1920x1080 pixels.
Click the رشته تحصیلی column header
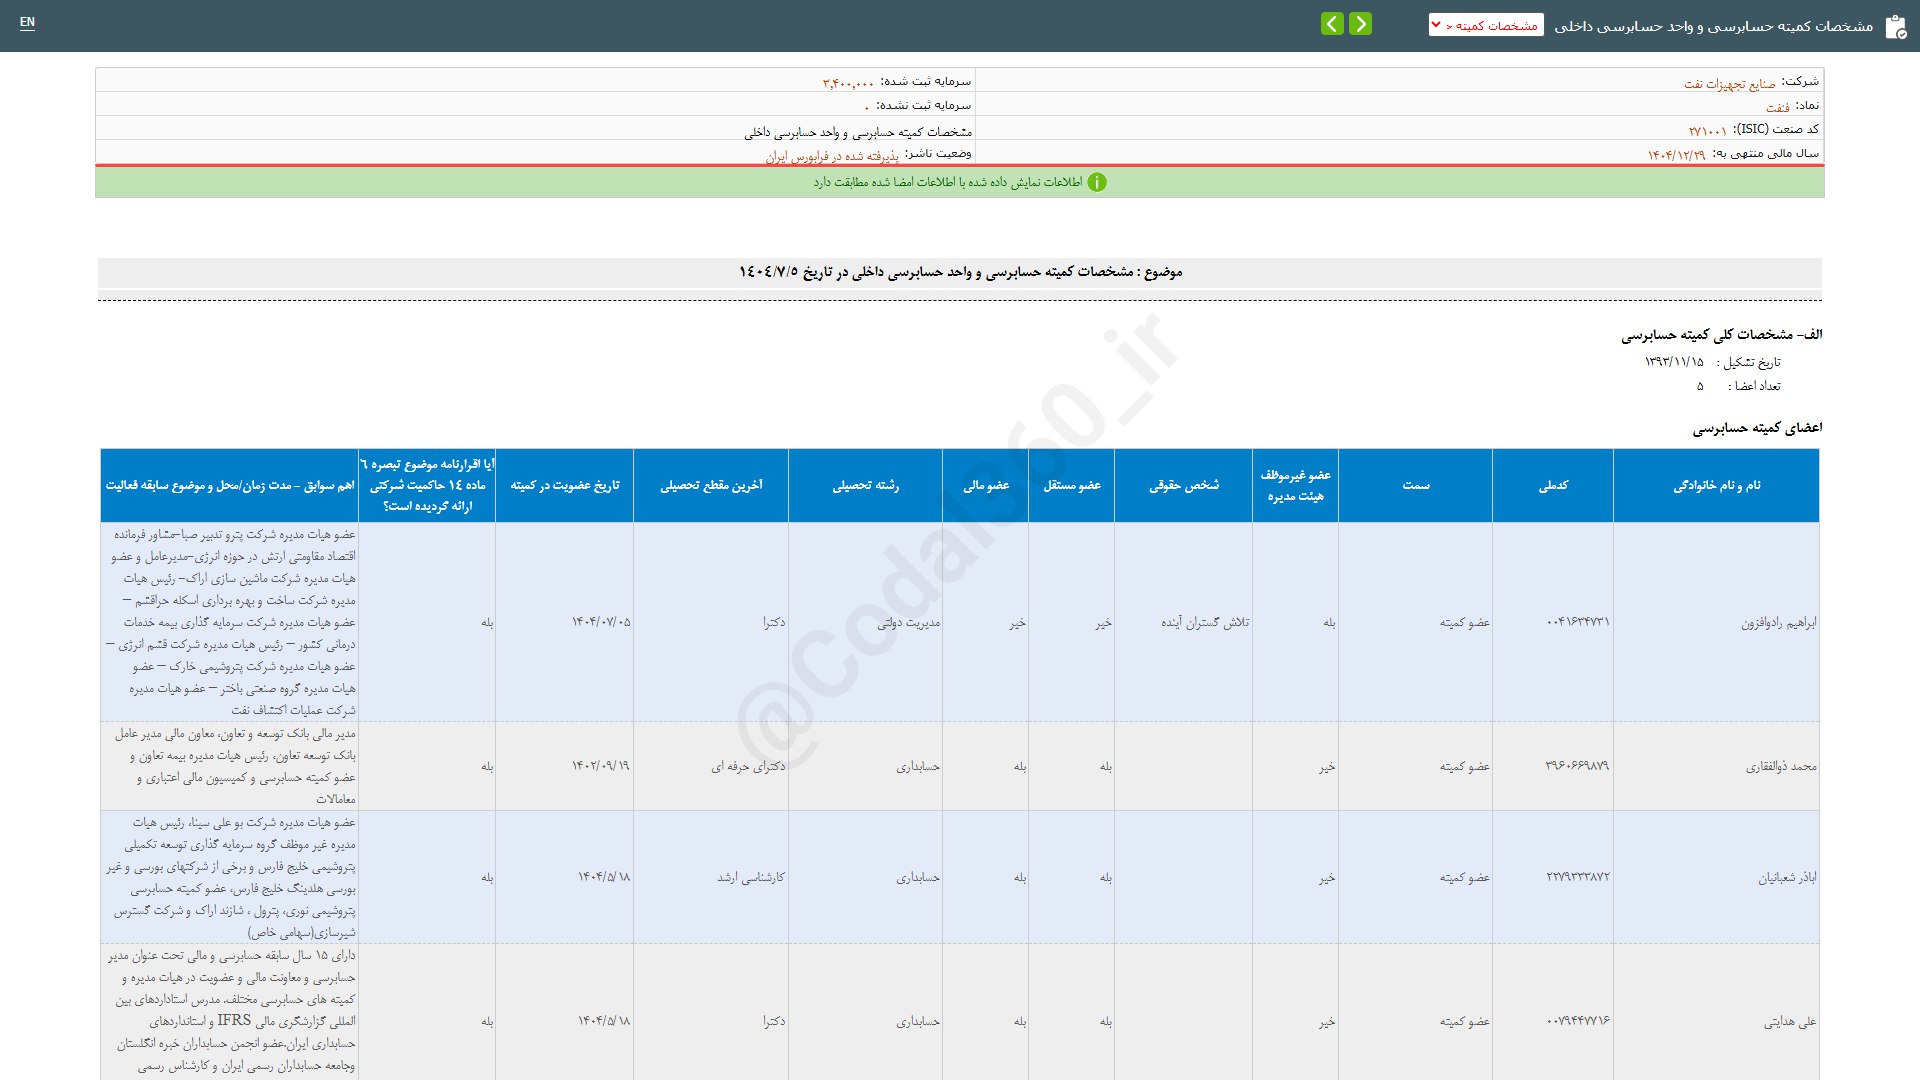865,486
